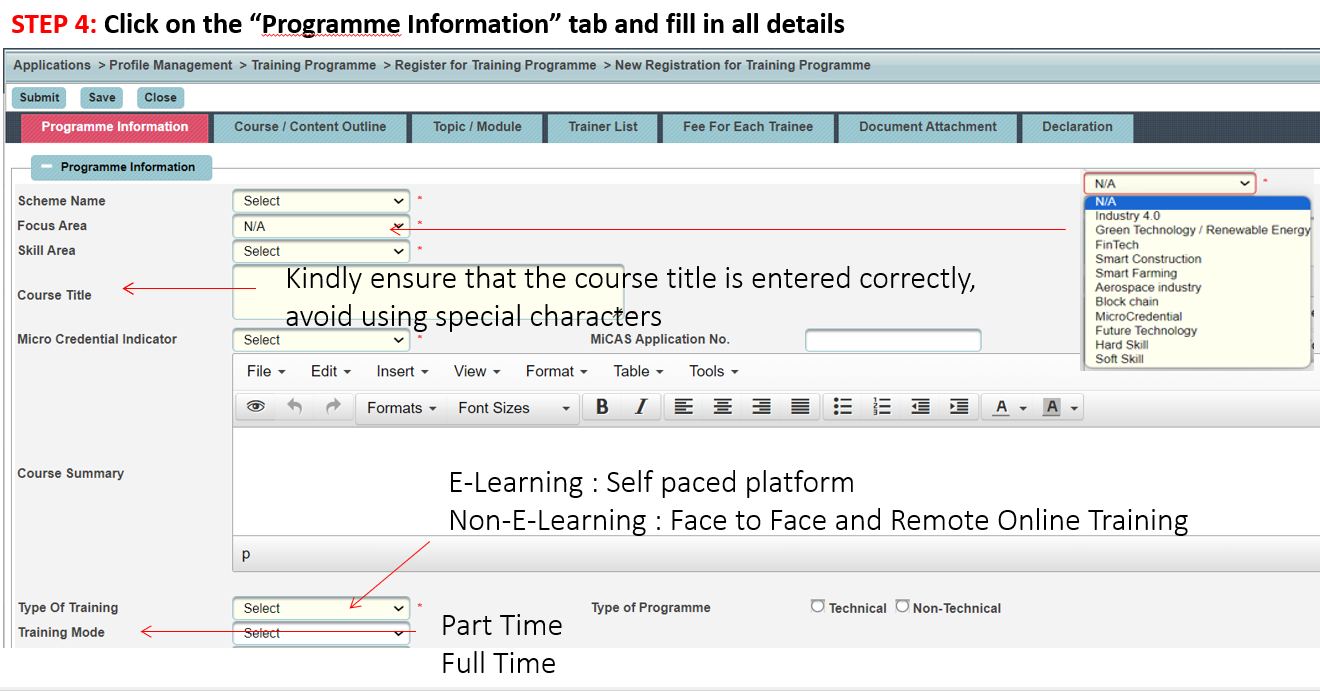The width and height of the screenshot is (1320, 691).
Task: Toggle bold formatting in the editor
Action: point(601,407)
